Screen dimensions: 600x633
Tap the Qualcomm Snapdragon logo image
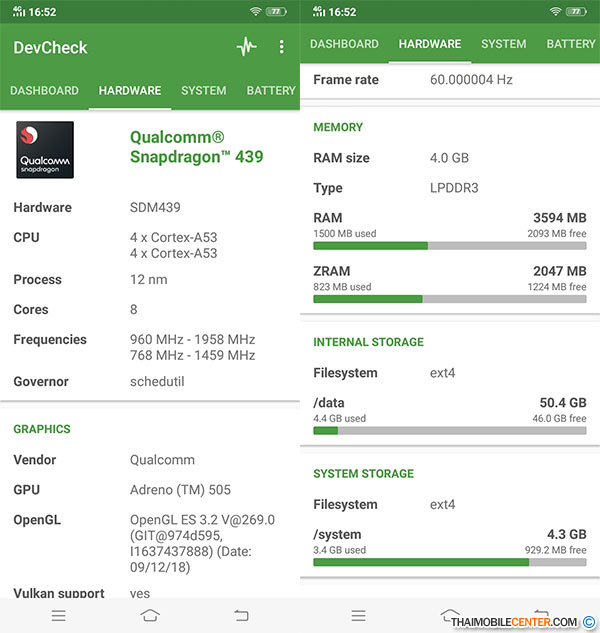pyautogui.click(x=45, y=150)
